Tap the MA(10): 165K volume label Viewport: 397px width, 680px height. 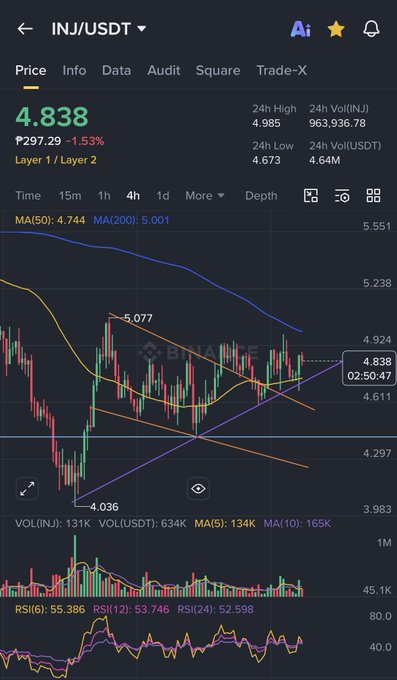(297, 523)
